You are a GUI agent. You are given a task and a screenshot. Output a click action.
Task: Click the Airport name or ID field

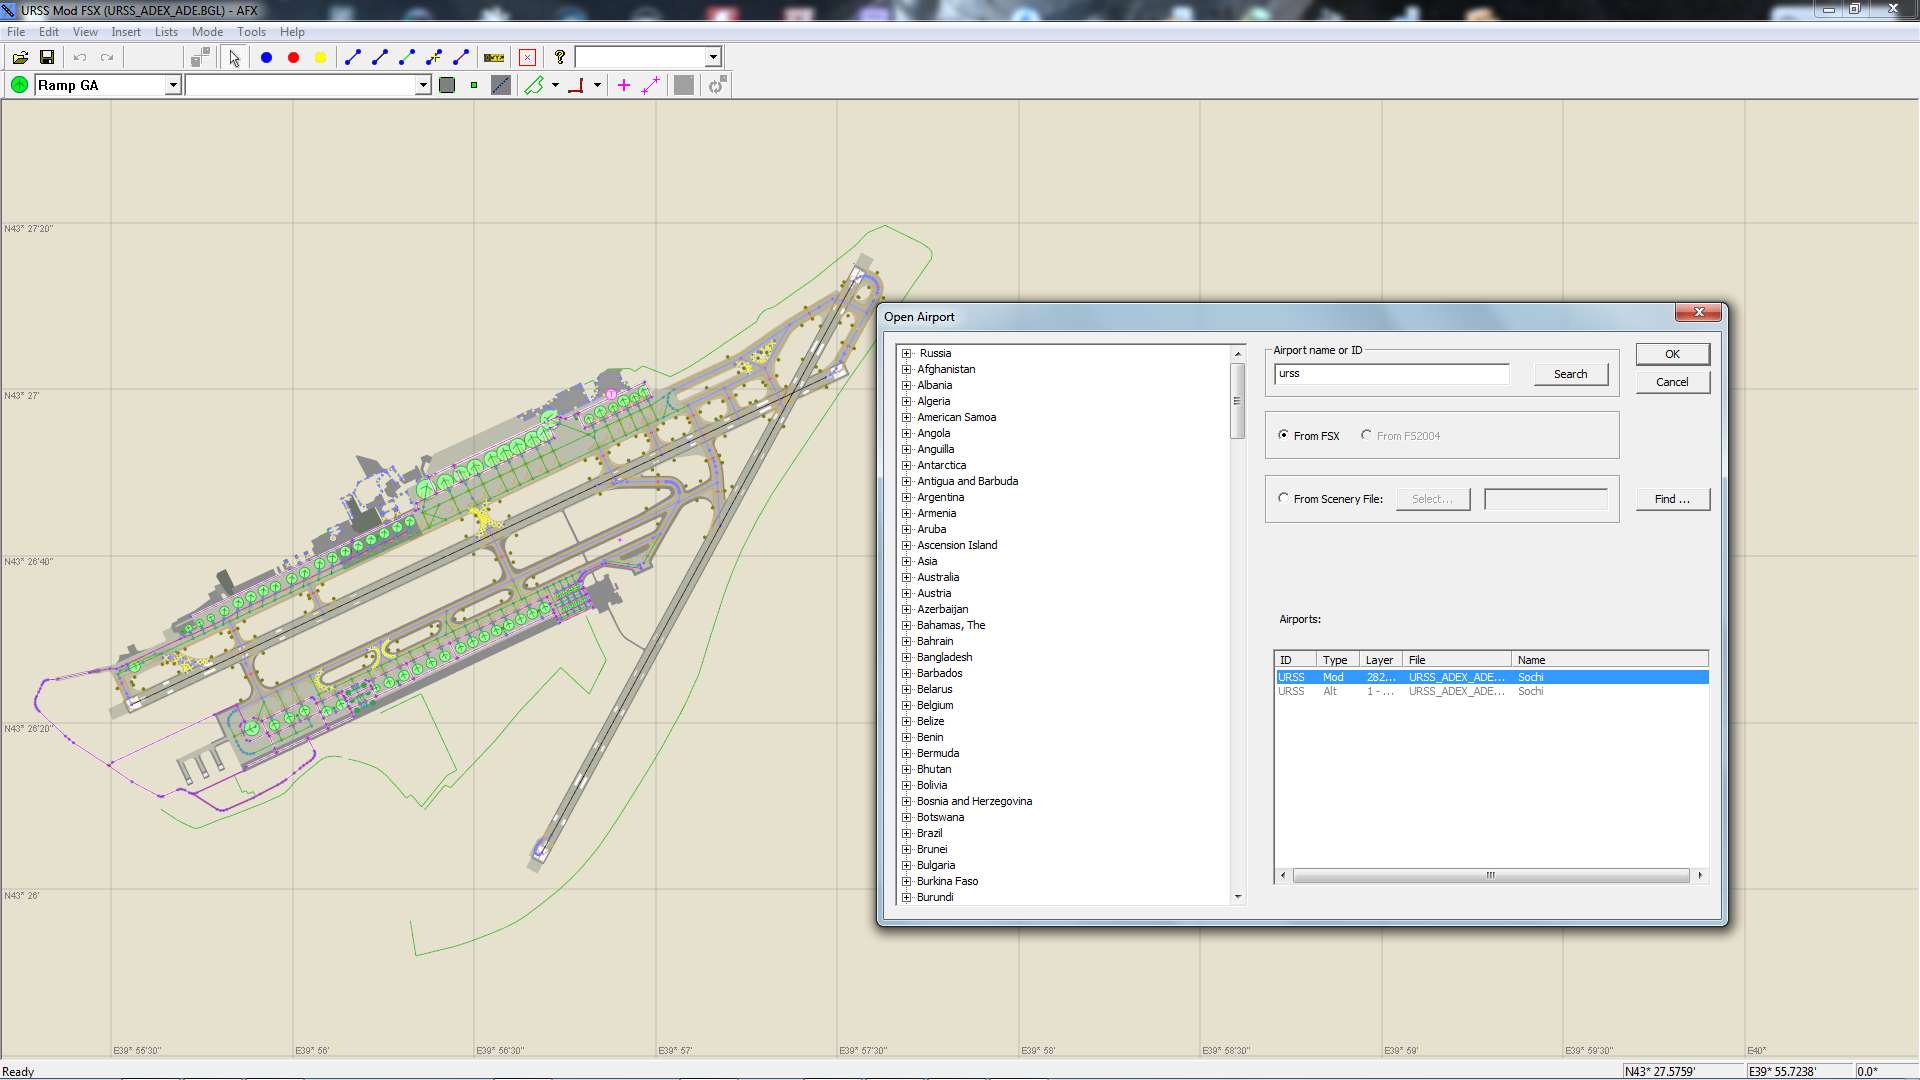[1391, 374]
